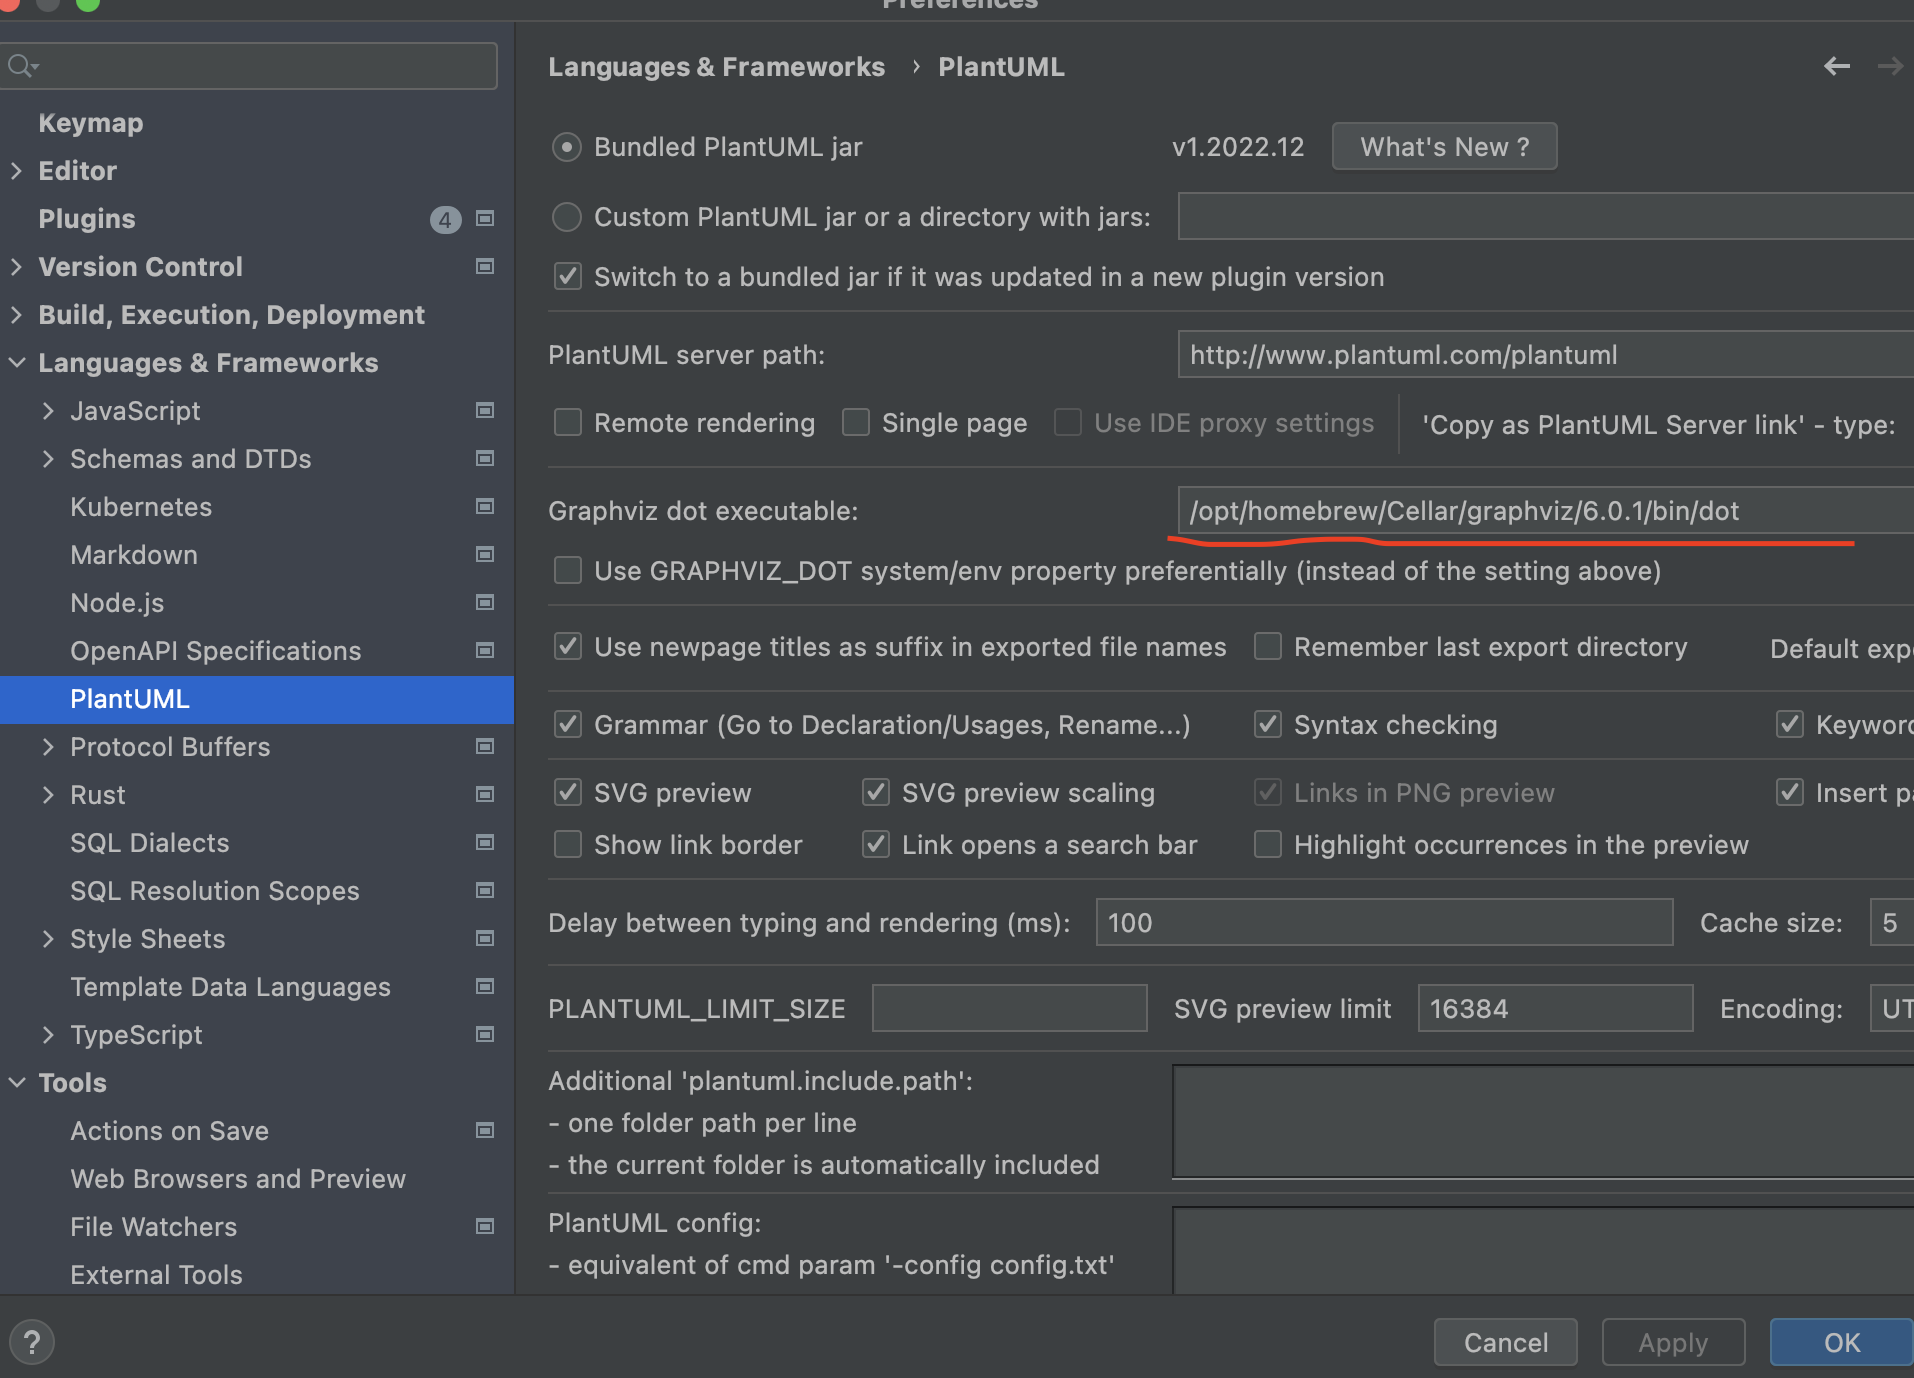Click the PlantUML server path field
Screen dimensions: 1914x1378
[1546, 355]
